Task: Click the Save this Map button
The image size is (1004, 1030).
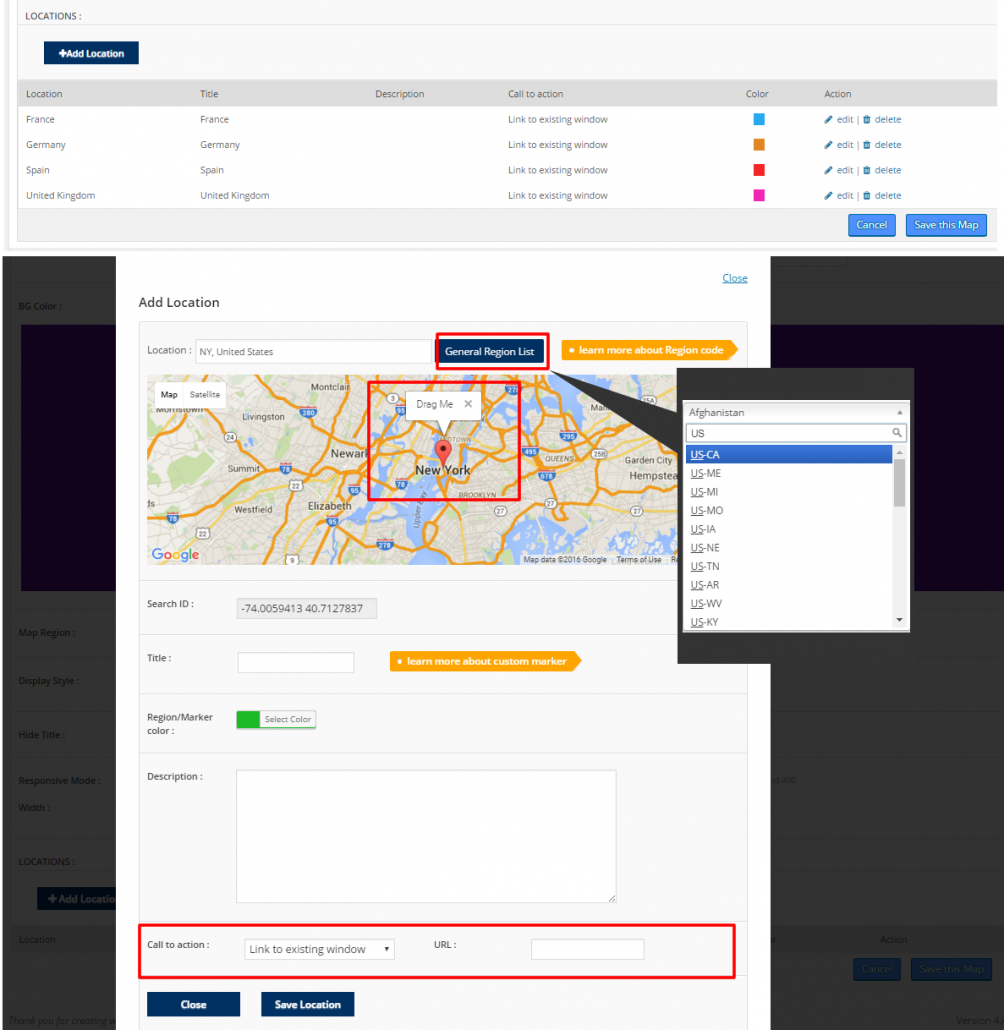Action: pyautogui.click(x=945, y=225)
